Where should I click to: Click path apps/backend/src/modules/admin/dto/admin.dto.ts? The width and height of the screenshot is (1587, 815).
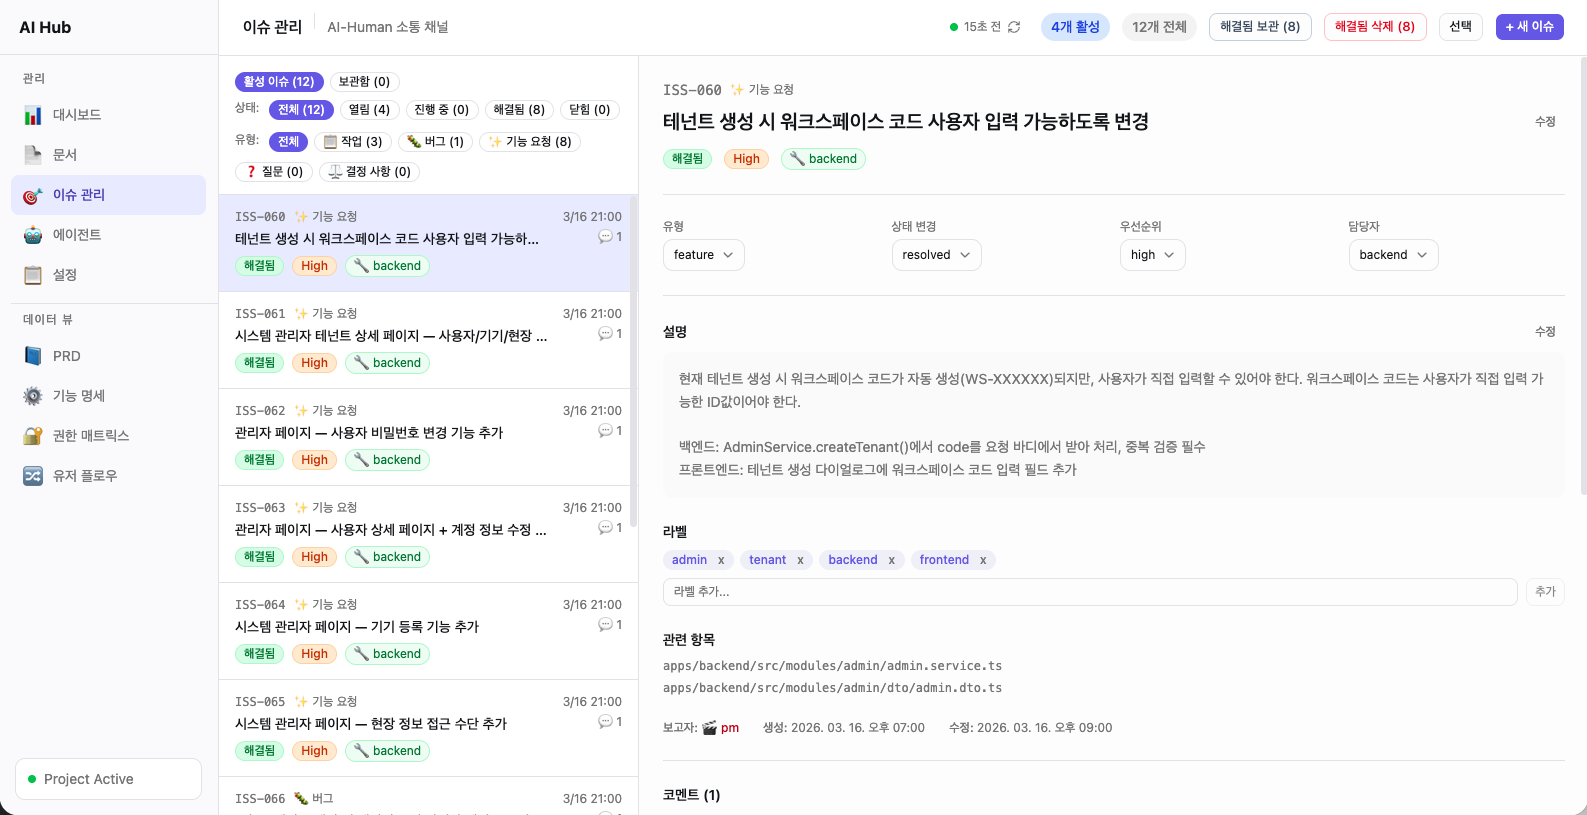click(x=832, y=688)
